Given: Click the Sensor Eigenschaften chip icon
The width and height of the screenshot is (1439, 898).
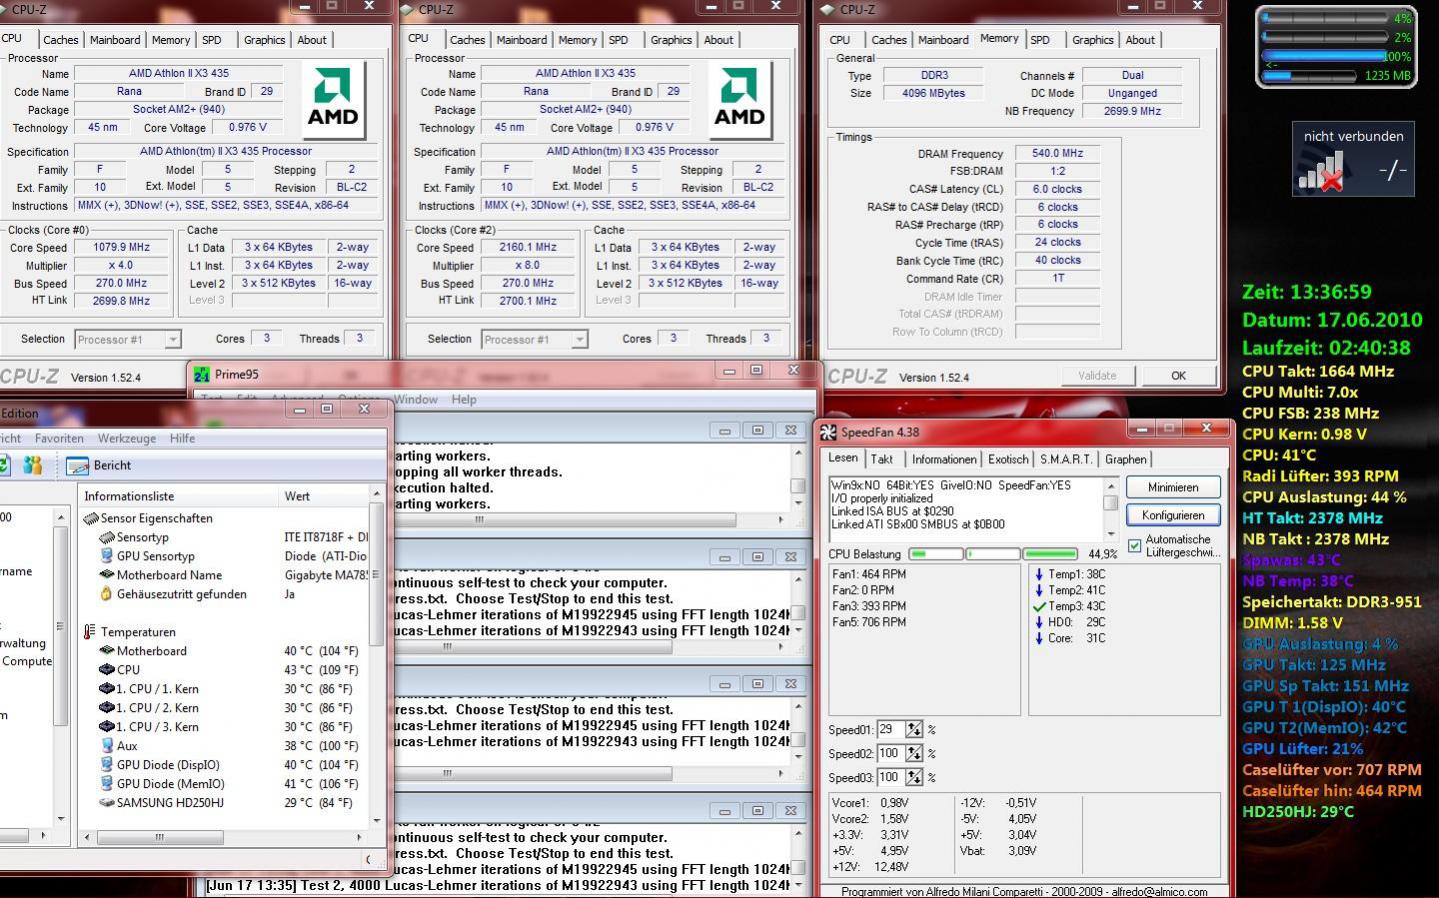Looking at the screenshot, I should pyautogui.click(x=91, y=518).
